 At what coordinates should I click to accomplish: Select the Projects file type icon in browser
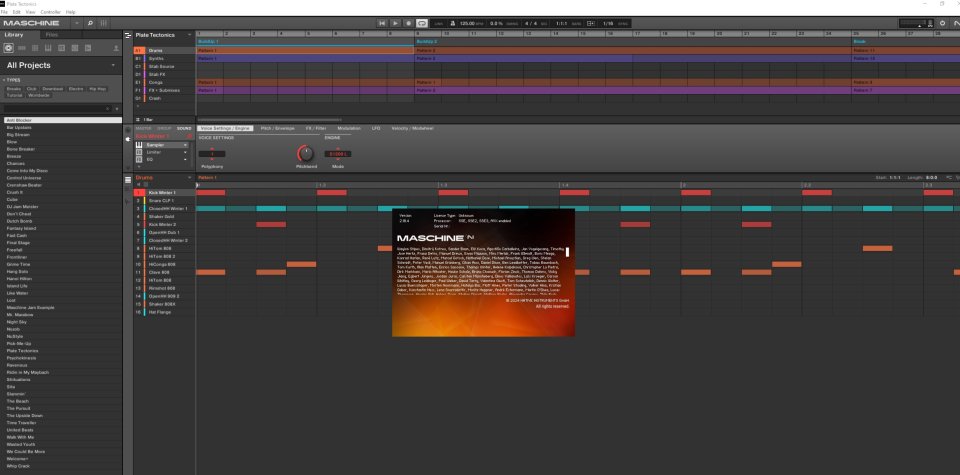click(9, 48)
